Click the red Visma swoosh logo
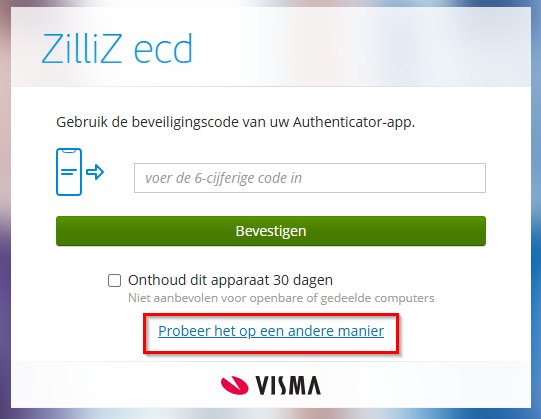This screenshot has height=419, width=541. [x=235, y=385]
